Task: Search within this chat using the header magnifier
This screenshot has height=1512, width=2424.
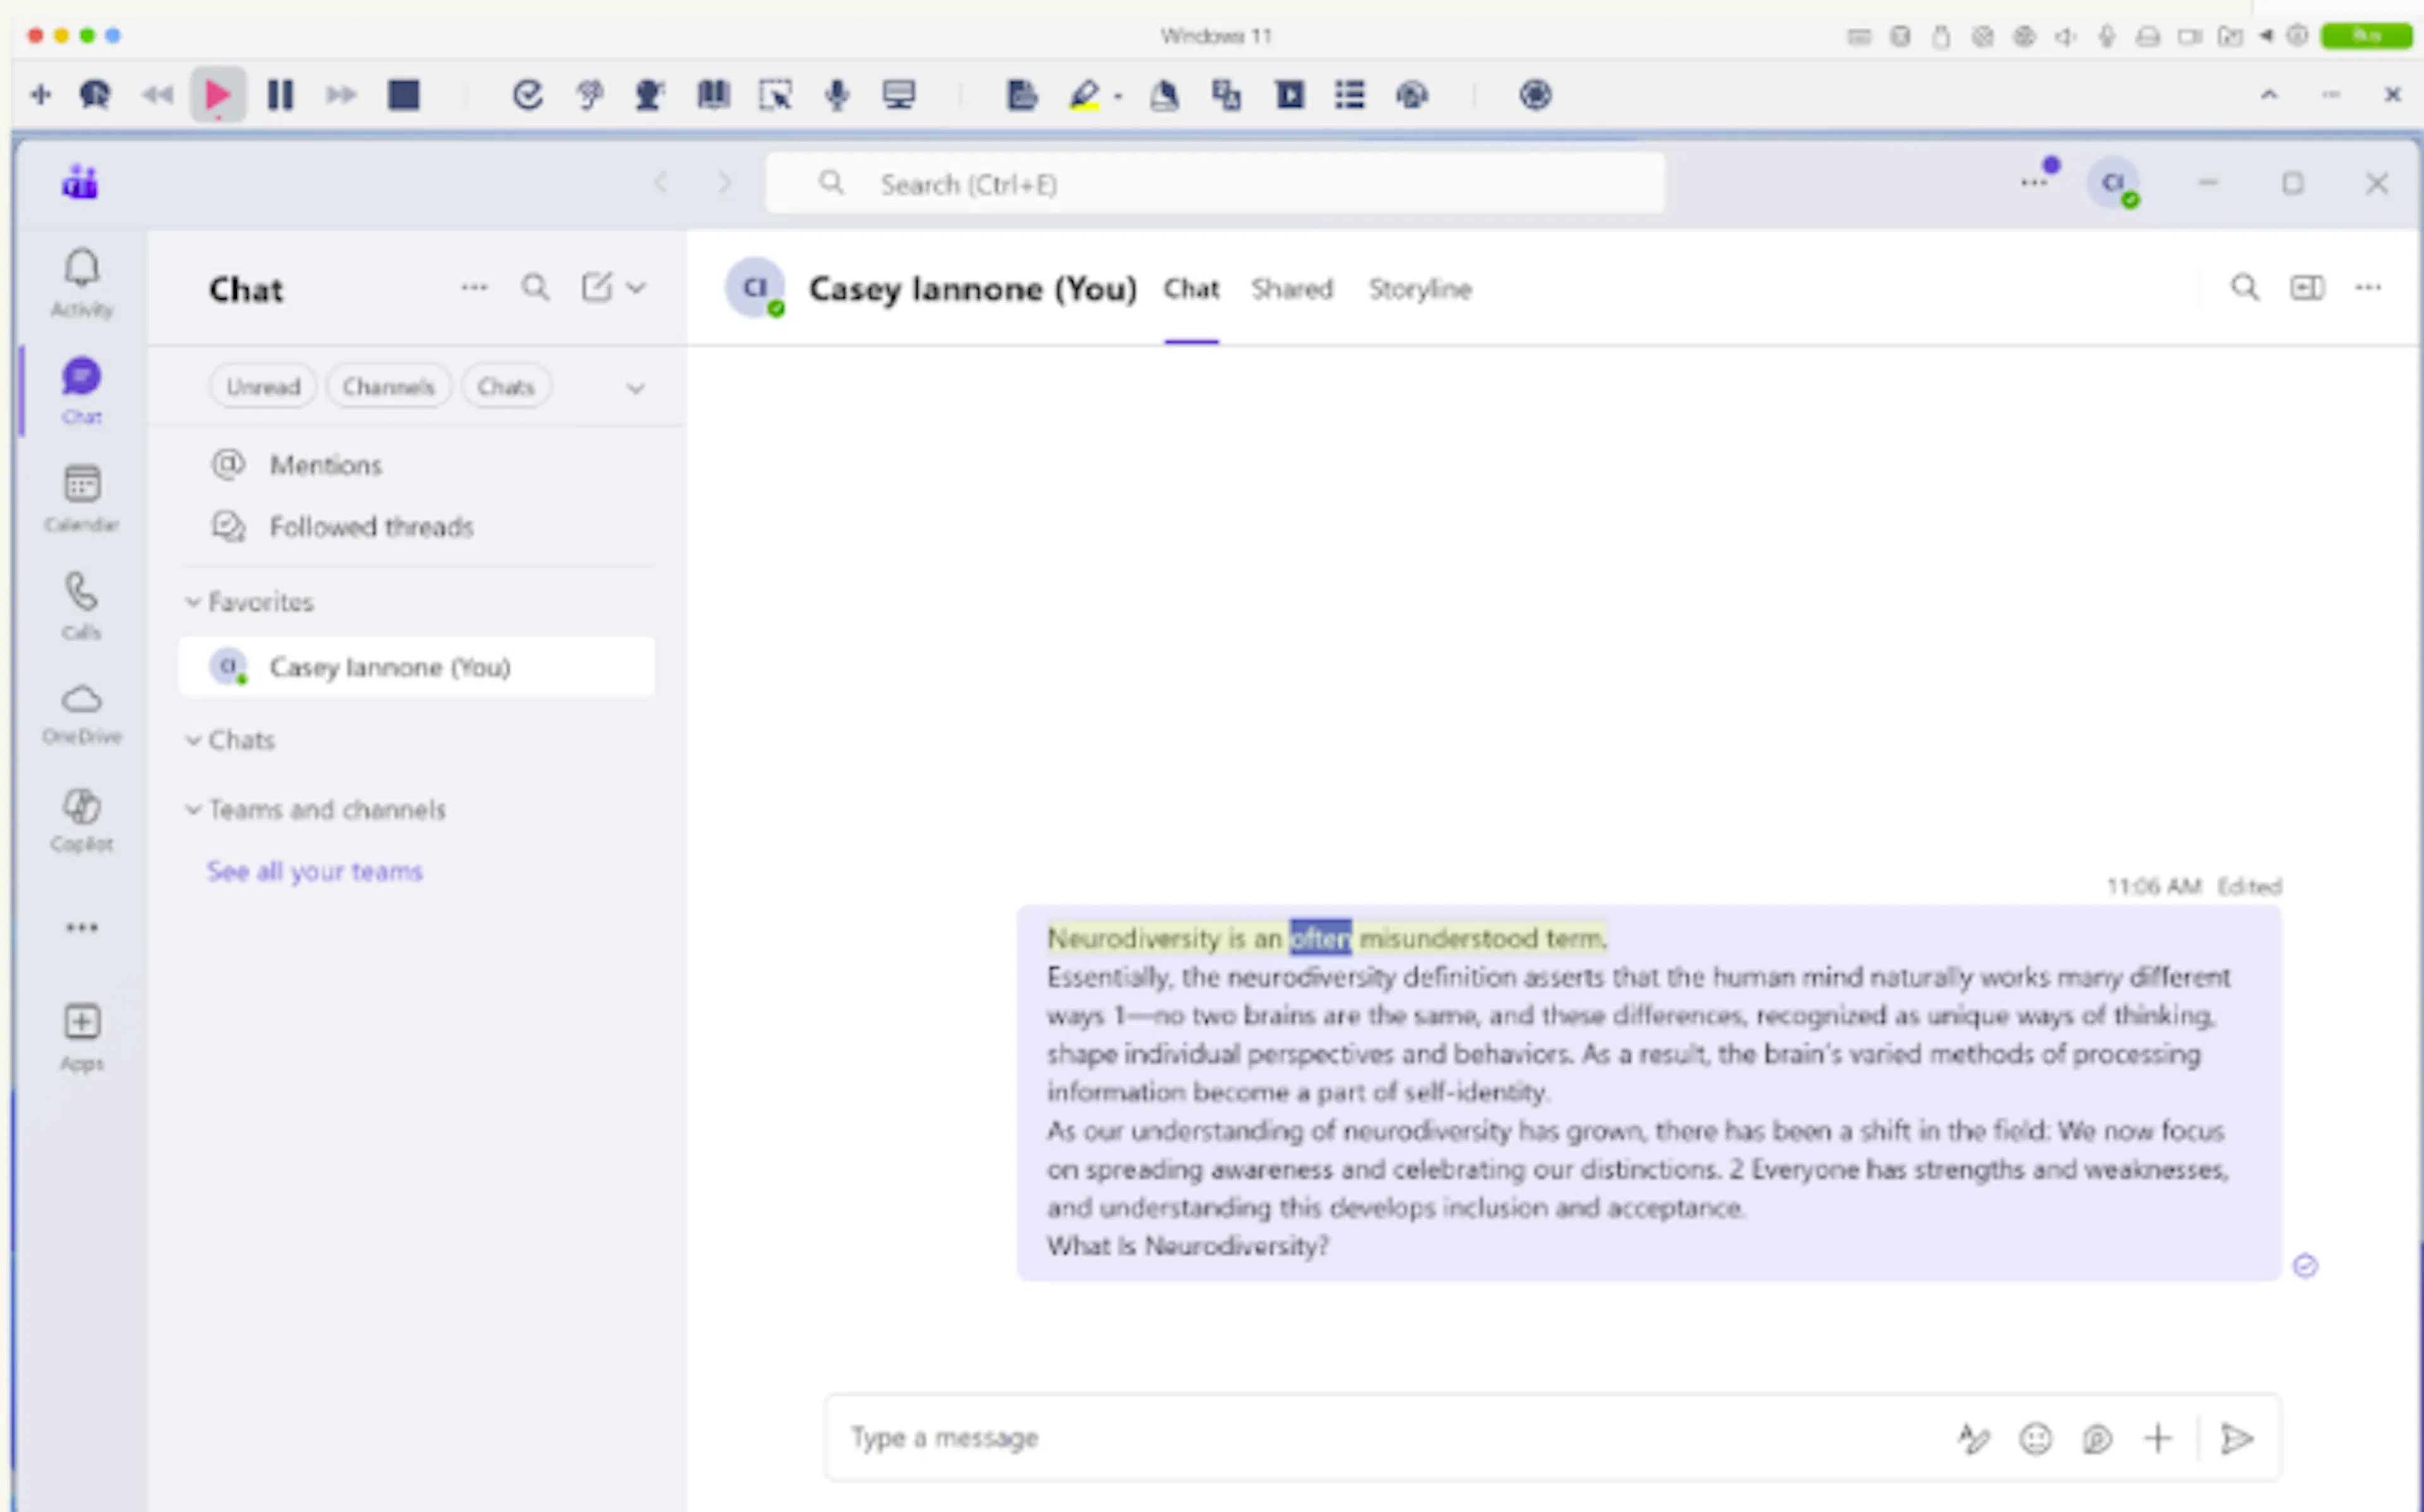Action: coord(2245,288)
